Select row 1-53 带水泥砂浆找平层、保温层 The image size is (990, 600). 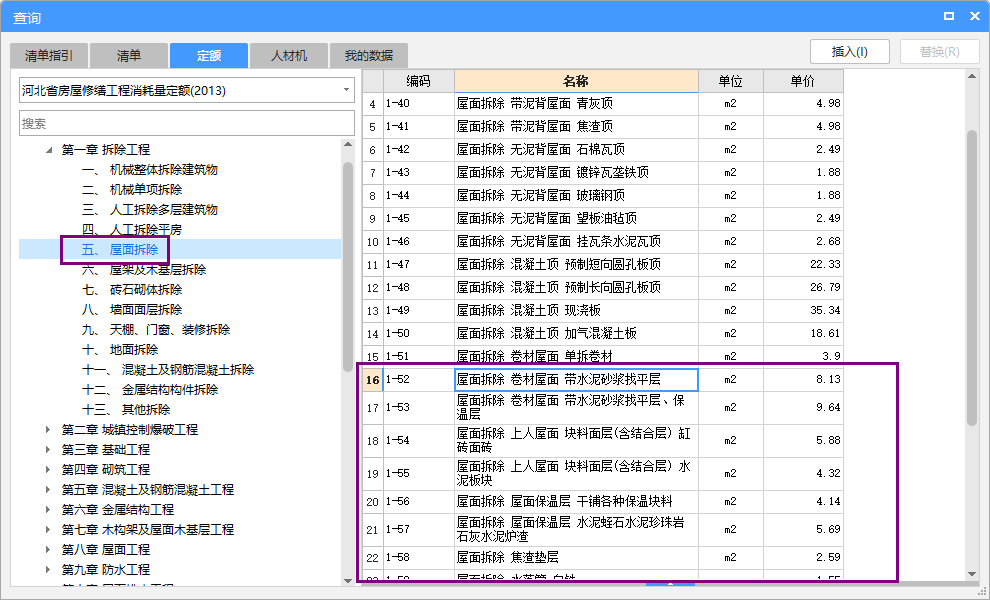coord(603,407)
